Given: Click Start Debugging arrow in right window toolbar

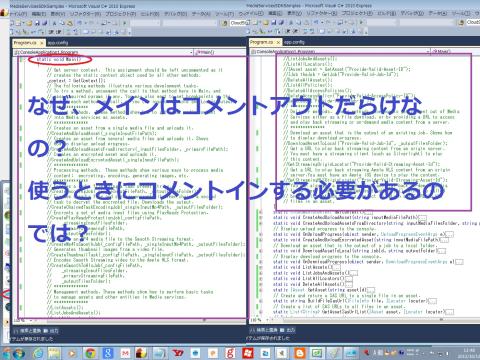Looking at the screenshot, I should tap(361, 23).
